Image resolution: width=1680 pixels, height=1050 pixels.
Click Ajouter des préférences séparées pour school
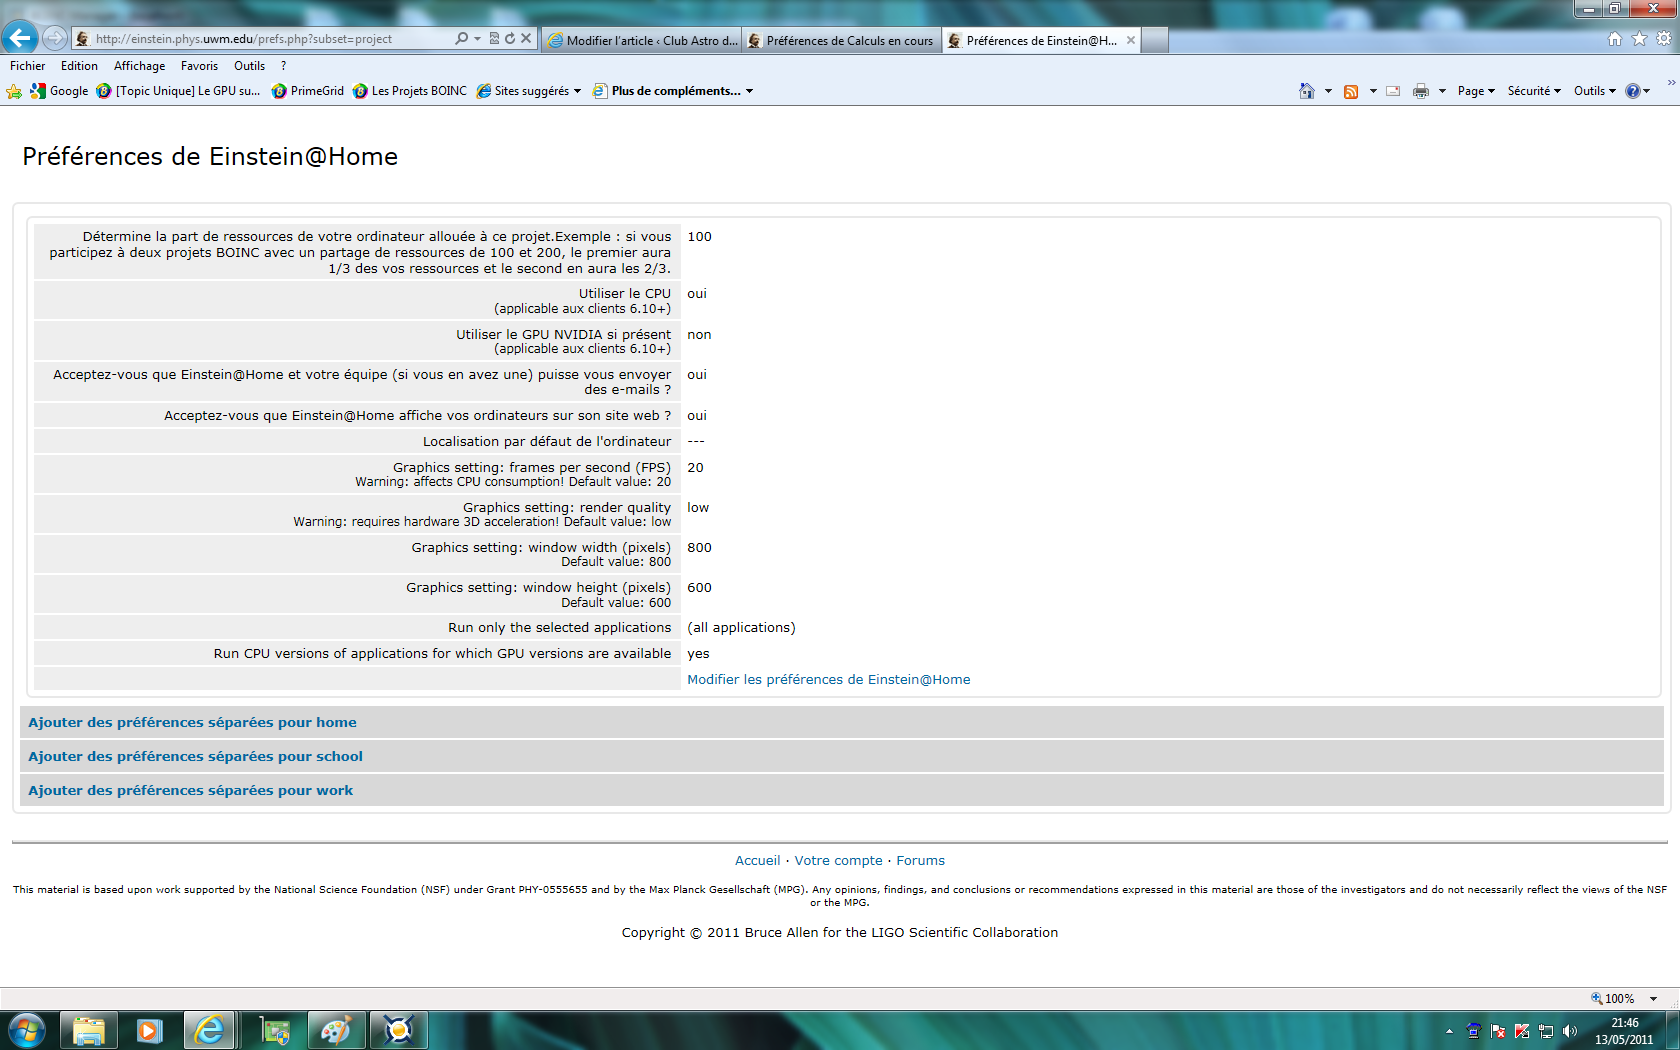point(195,757)
